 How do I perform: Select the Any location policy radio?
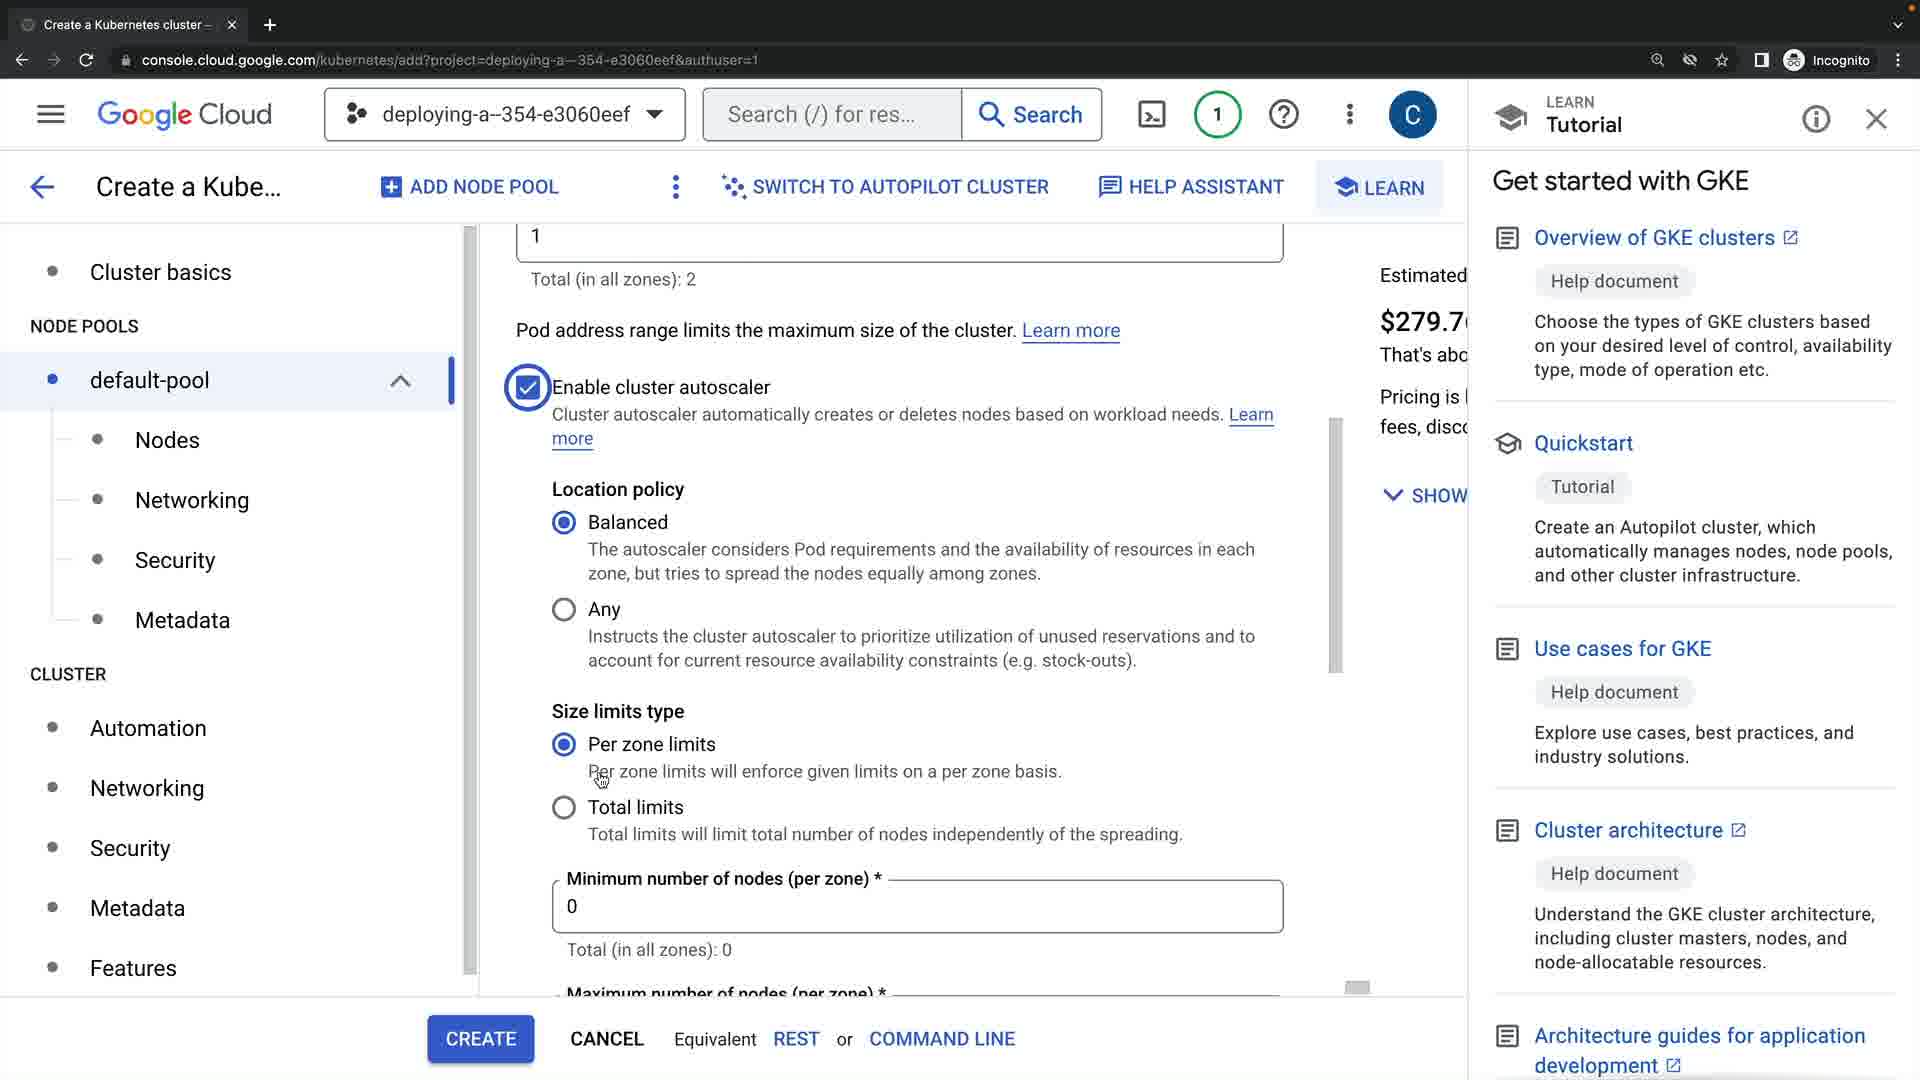coord(564,609)
